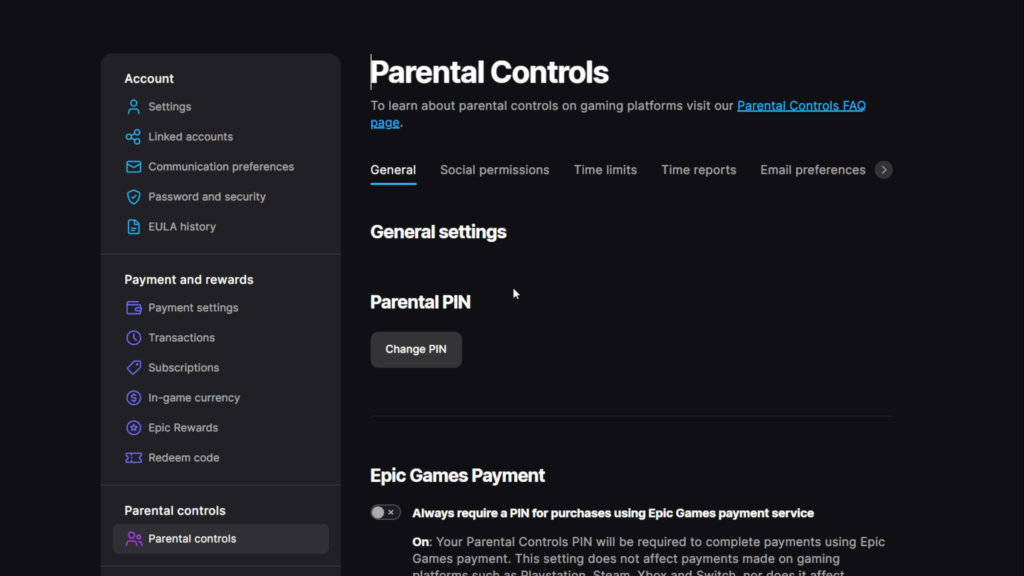
Task: Toggle always require PIN for purchases
Action: [385, 513]
